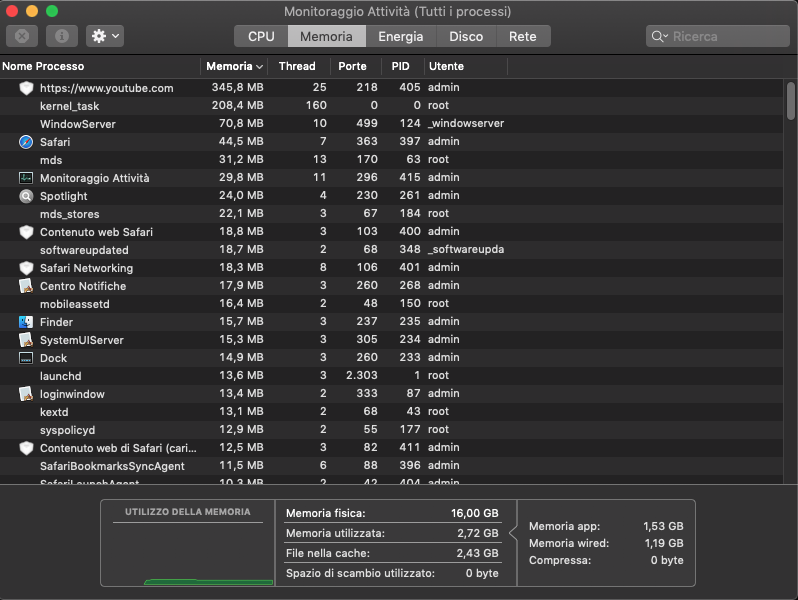Viewport: 798px width, 600px height.
Task: Click the stop process toolbar button
Action: 22,36
